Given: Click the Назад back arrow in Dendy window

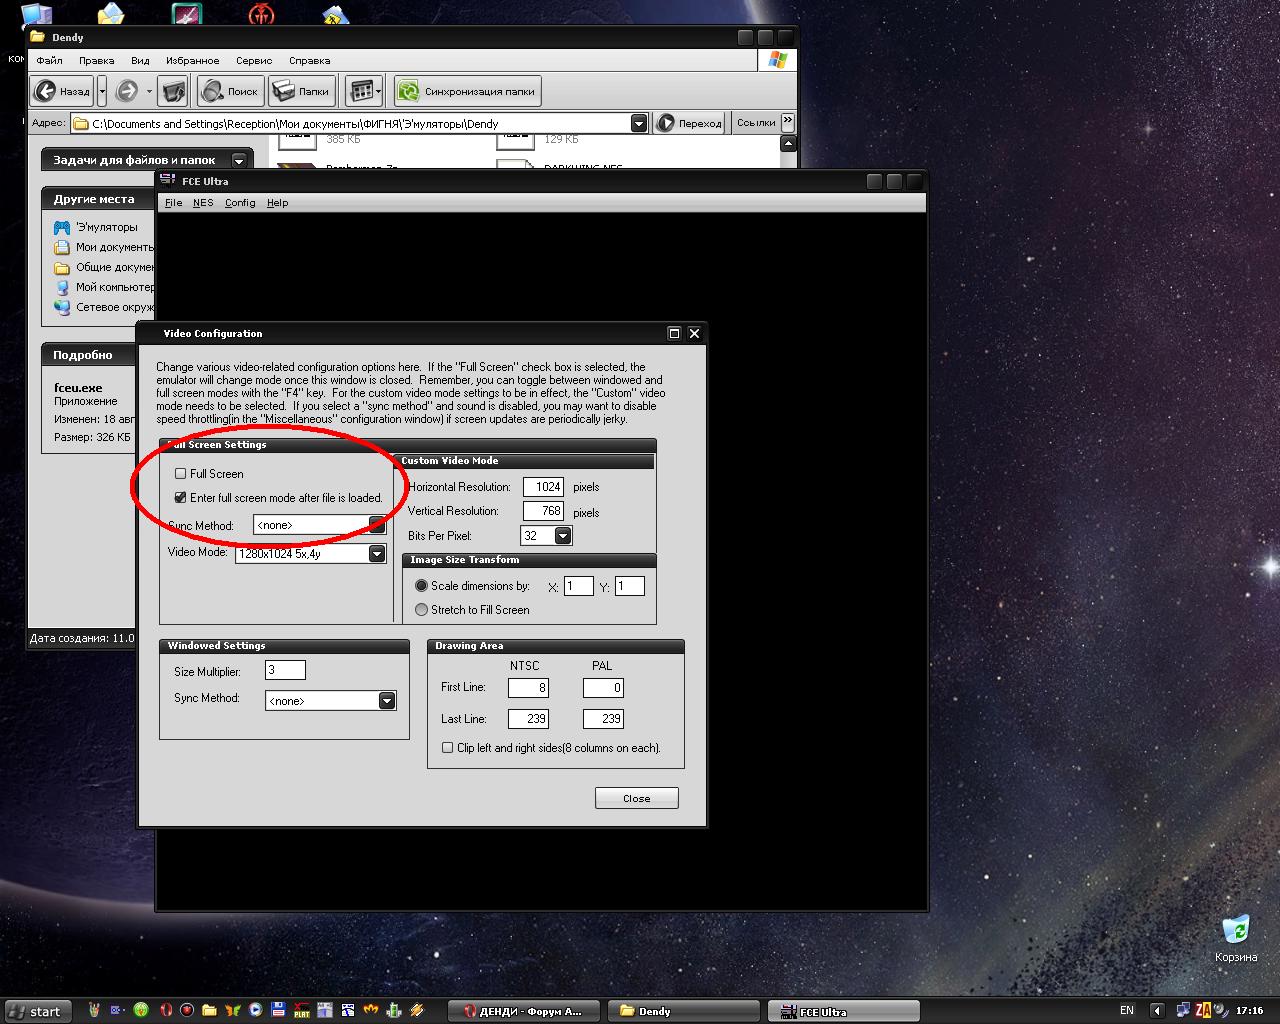Looking at the screenshot, I should (x=45, y=91).
